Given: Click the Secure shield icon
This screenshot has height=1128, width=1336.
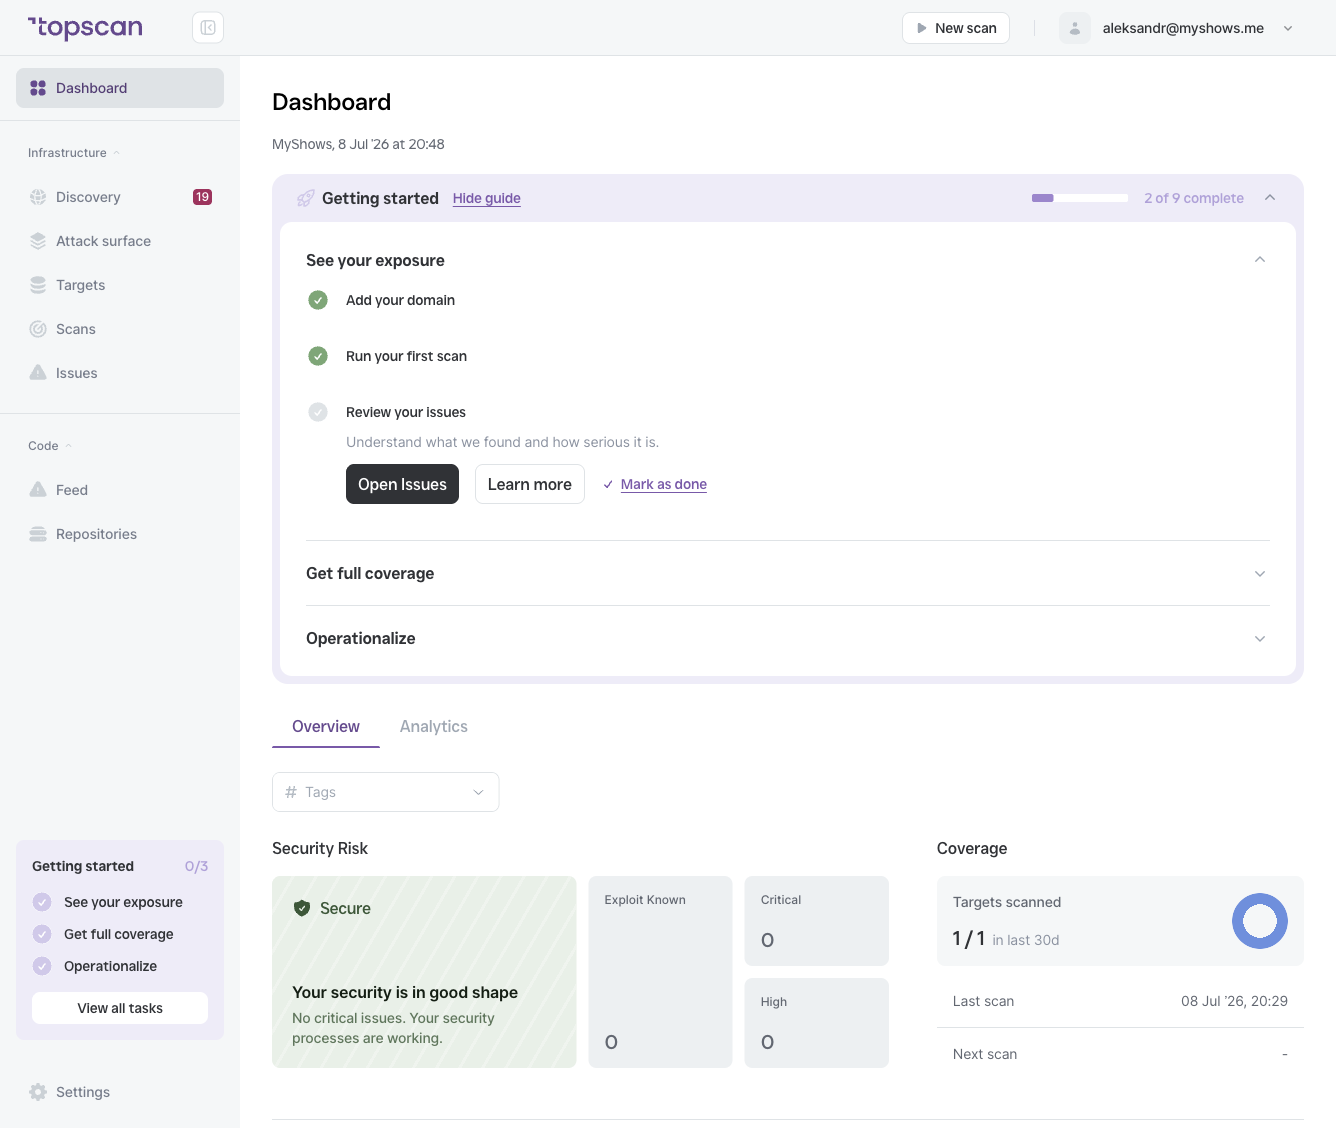Looking at the screenshot, I should click(302, 908).
